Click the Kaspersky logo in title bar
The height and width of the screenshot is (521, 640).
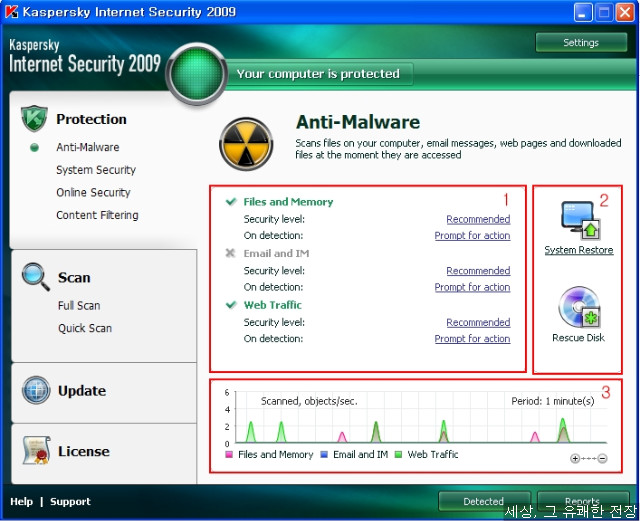pyautogui.click(x=11, y=12)
